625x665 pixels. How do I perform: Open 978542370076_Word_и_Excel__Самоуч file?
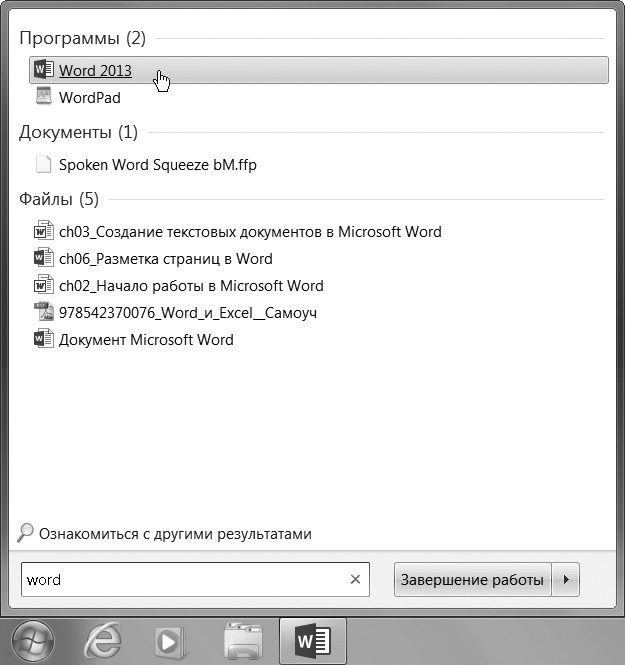pos(187,313)
